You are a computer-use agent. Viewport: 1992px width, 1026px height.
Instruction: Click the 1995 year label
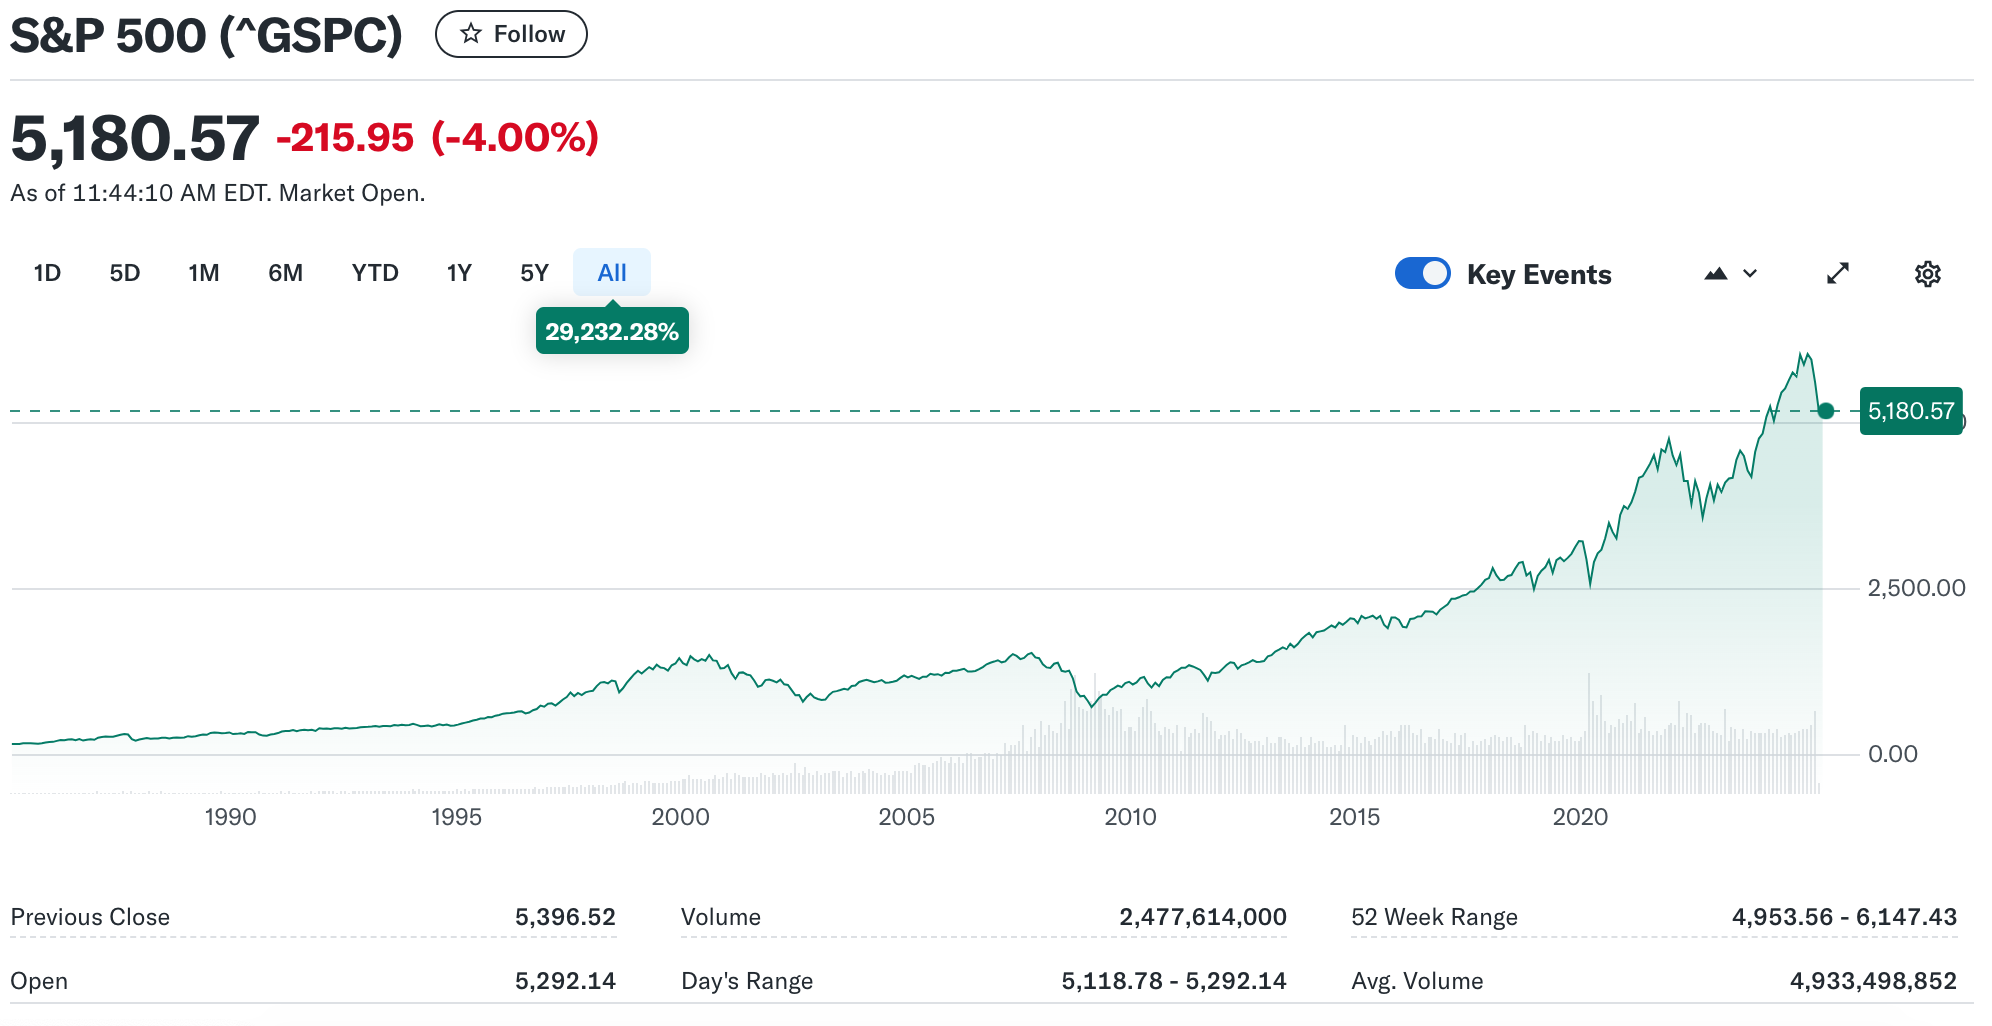[x=456, y=817]
